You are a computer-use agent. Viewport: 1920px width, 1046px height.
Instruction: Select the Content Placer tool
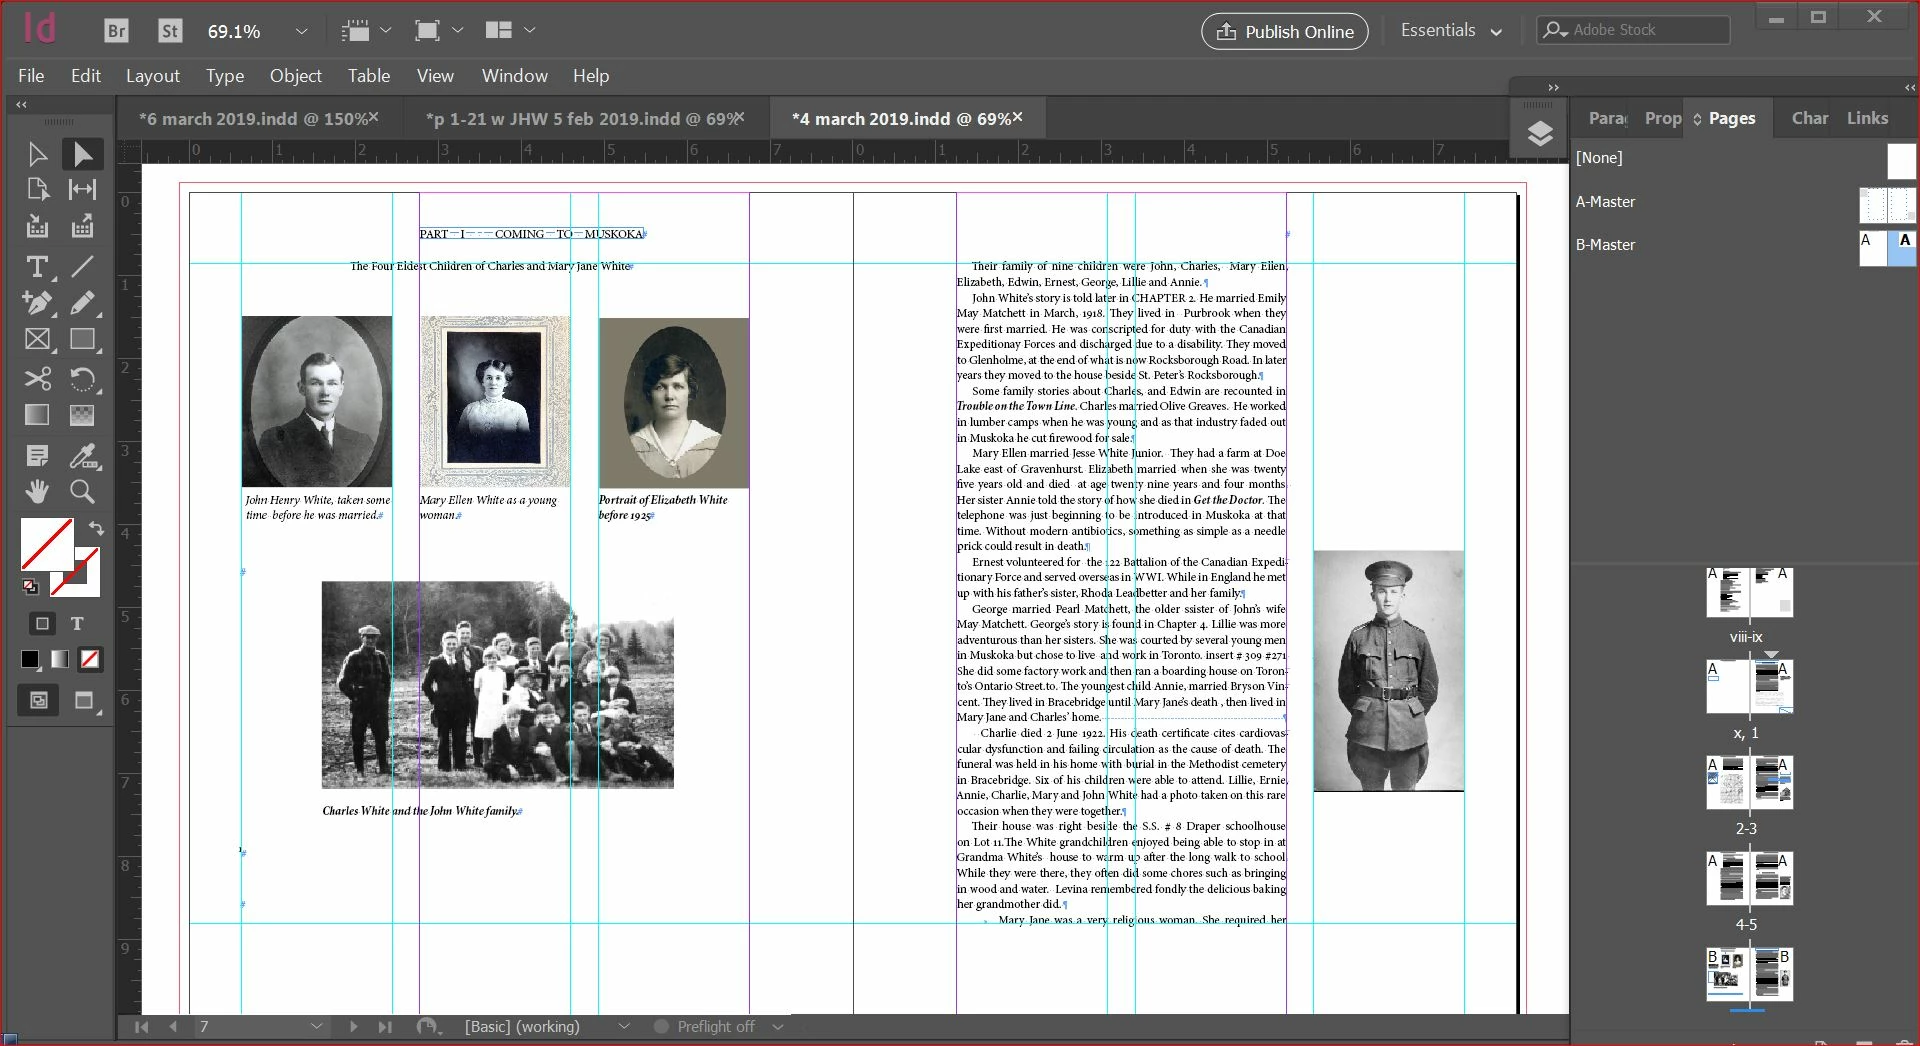pos(83,226)
